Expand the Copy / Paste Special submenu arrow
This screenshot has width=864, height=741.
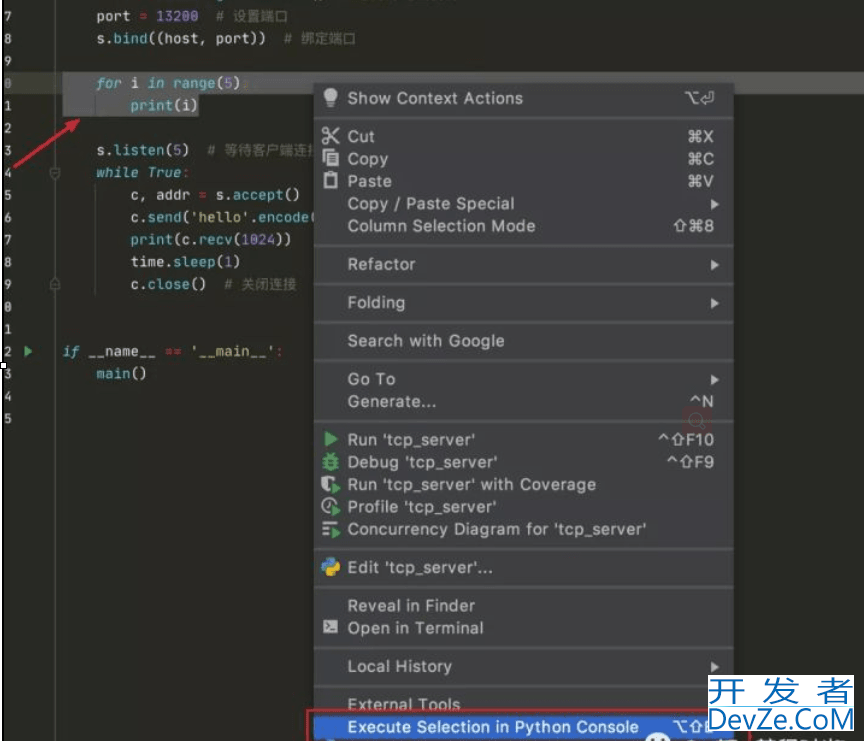[x=715, y=204]
